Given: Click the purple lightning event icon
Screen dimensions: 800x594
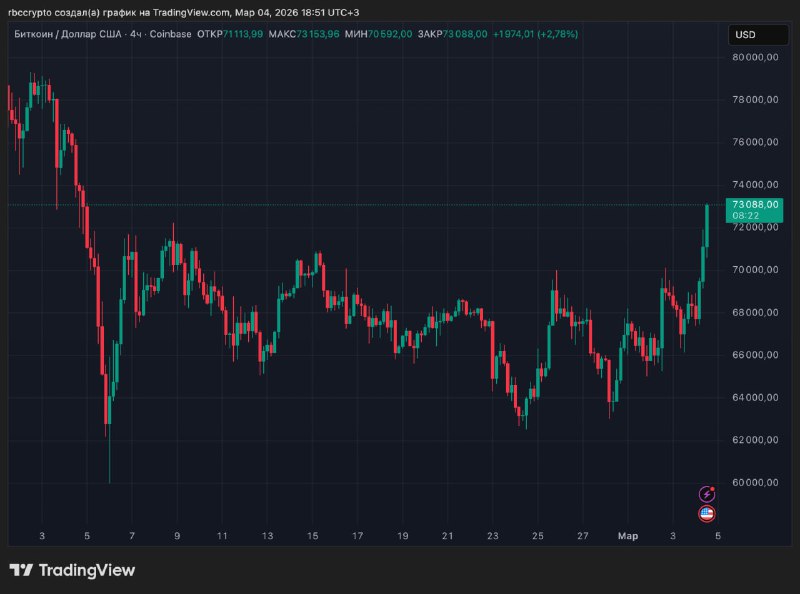Looking at the screenshot, I should [x=707, y=494].
